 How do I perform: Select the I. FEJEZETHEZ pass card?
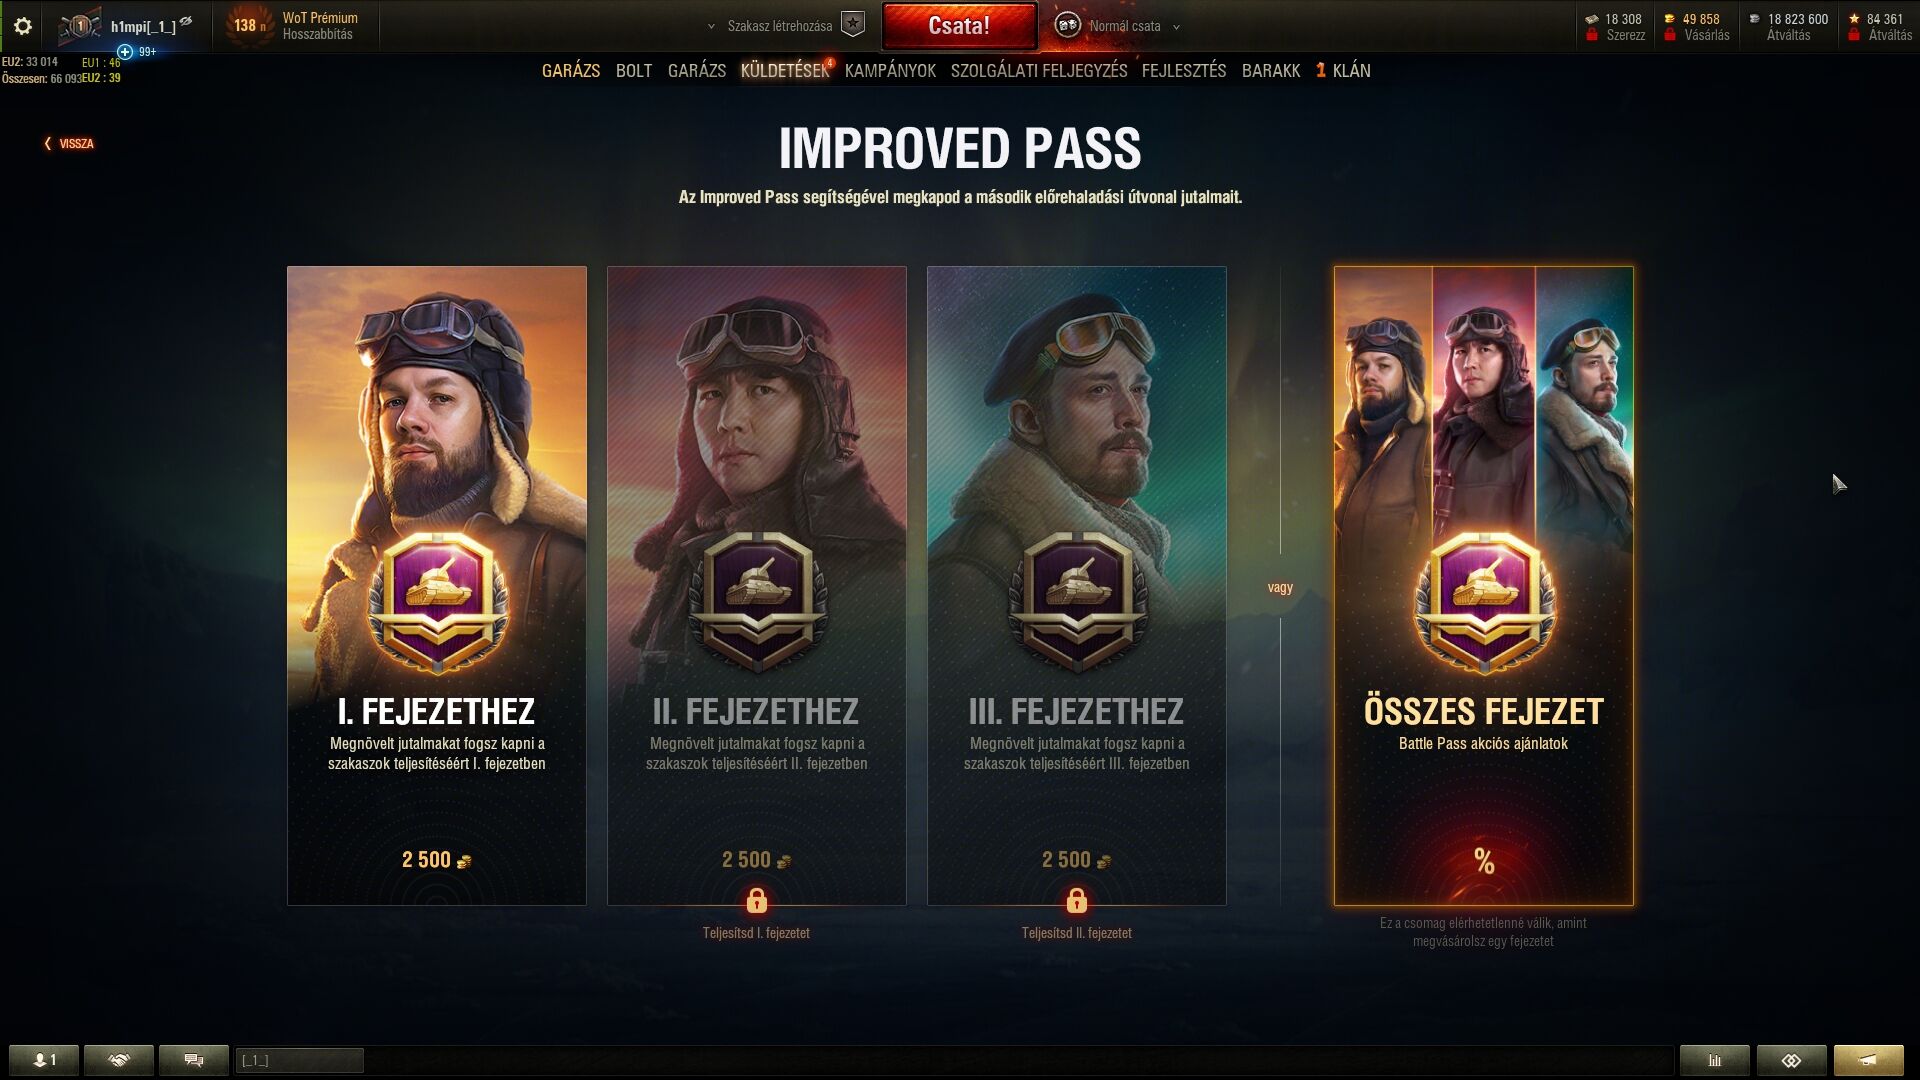pos(437,586)
